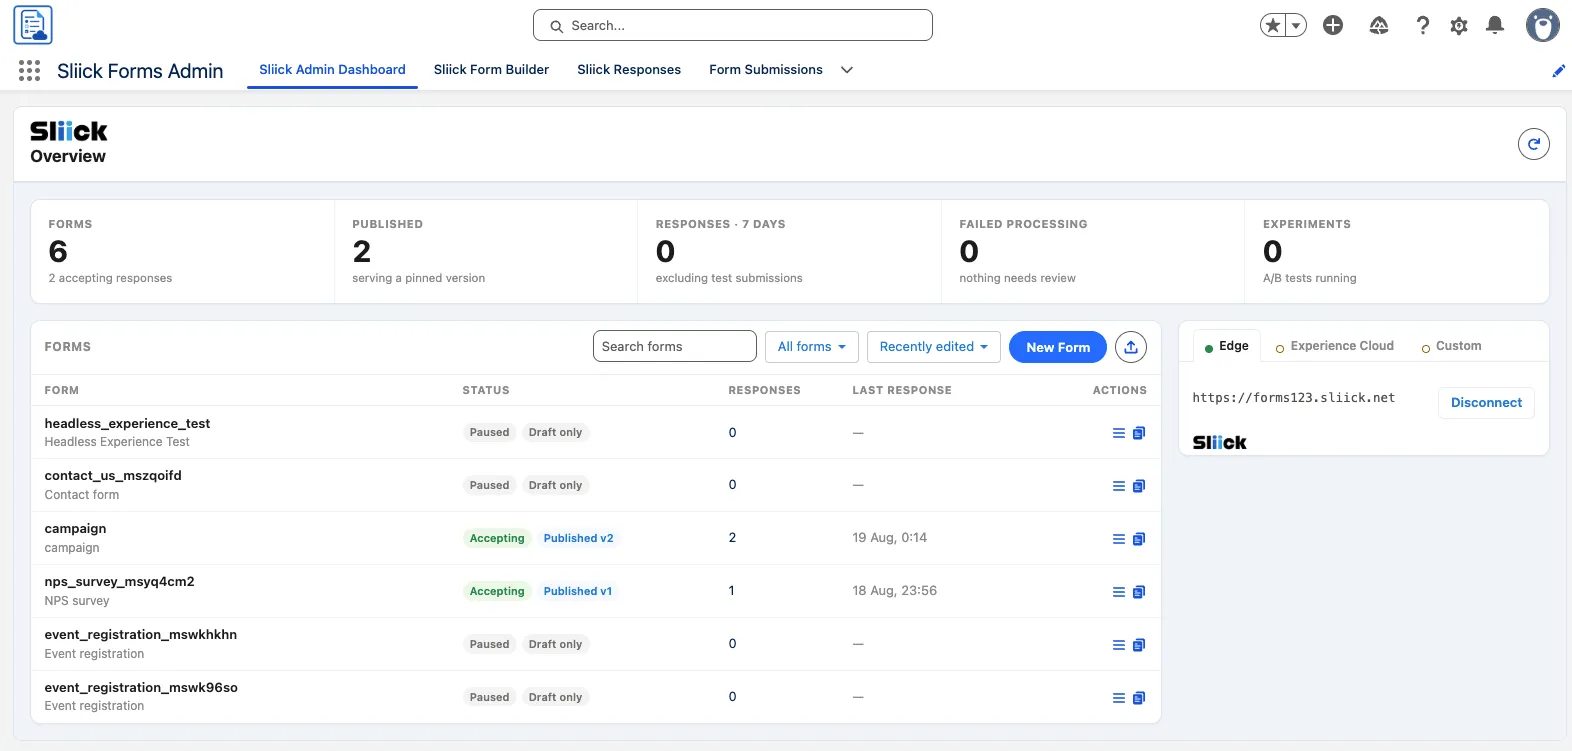Viewport: 1572px width, 751px height.
Task: Click the Failed Processing stat card
Action: tap(1093, 251)
